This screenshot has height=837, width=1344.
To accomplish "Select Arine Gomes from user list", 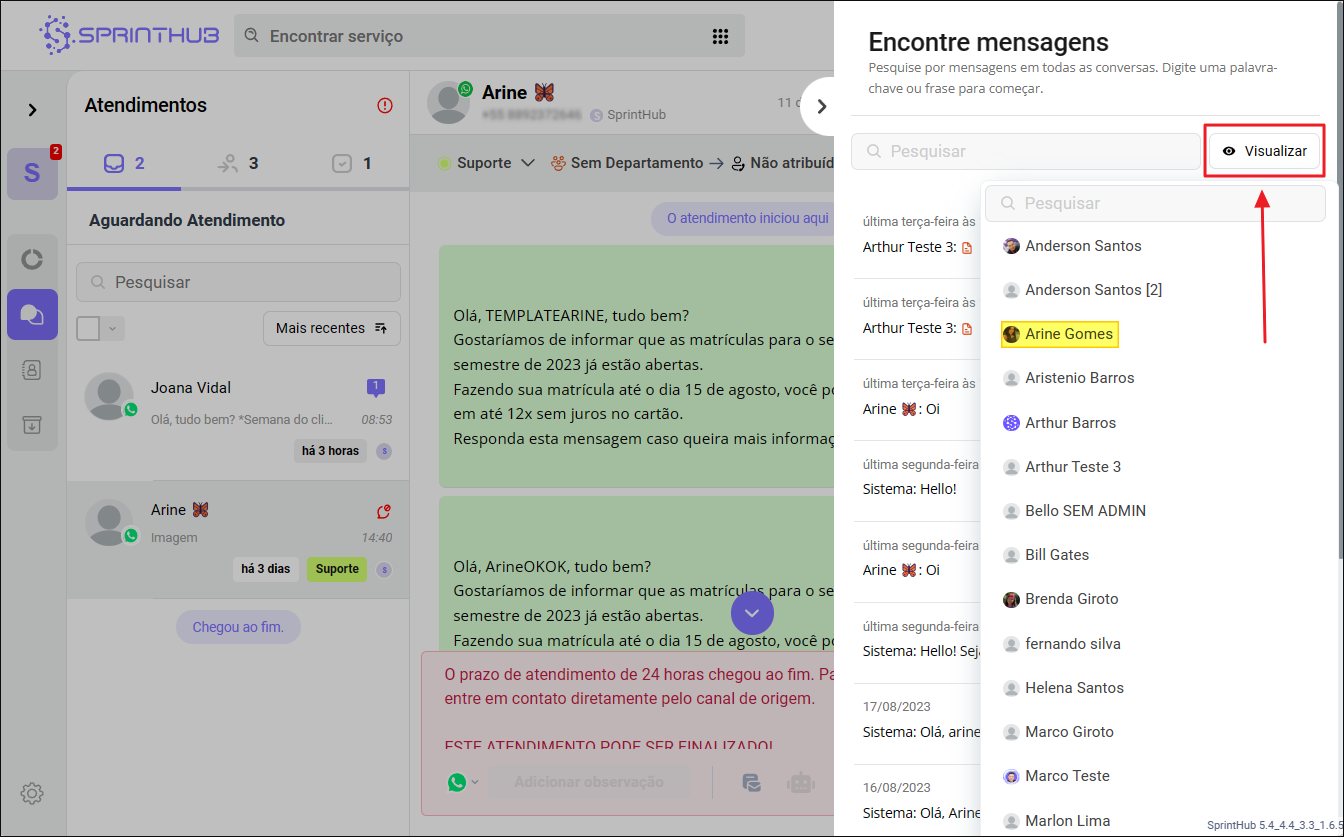I will tap(1068, 334).
